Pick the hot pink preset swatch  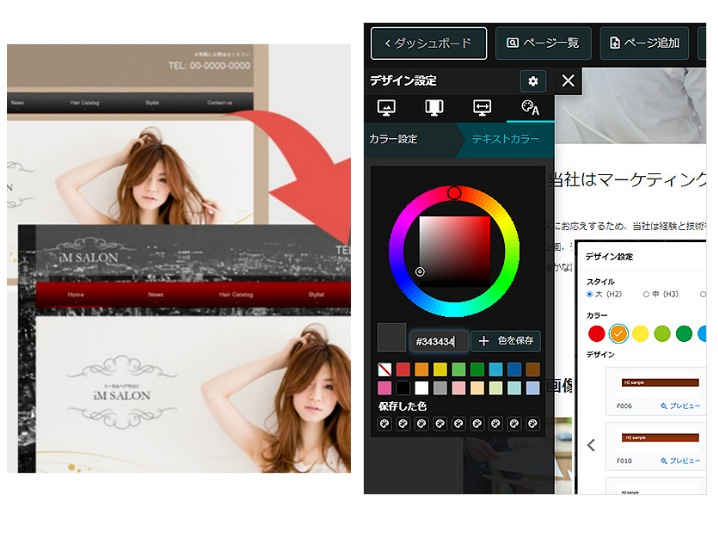(385, 388)
